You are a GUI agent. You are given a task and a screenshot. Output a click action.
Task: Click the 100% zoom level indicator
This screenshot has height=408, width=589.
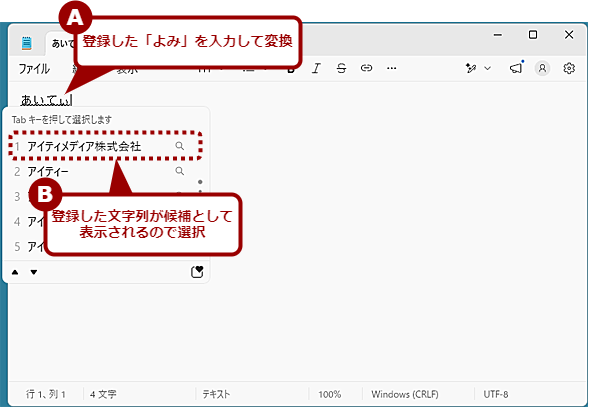[x=329, y=394]
